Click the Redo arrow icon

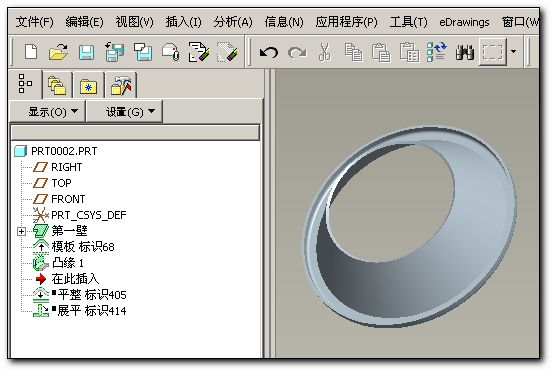297,53
